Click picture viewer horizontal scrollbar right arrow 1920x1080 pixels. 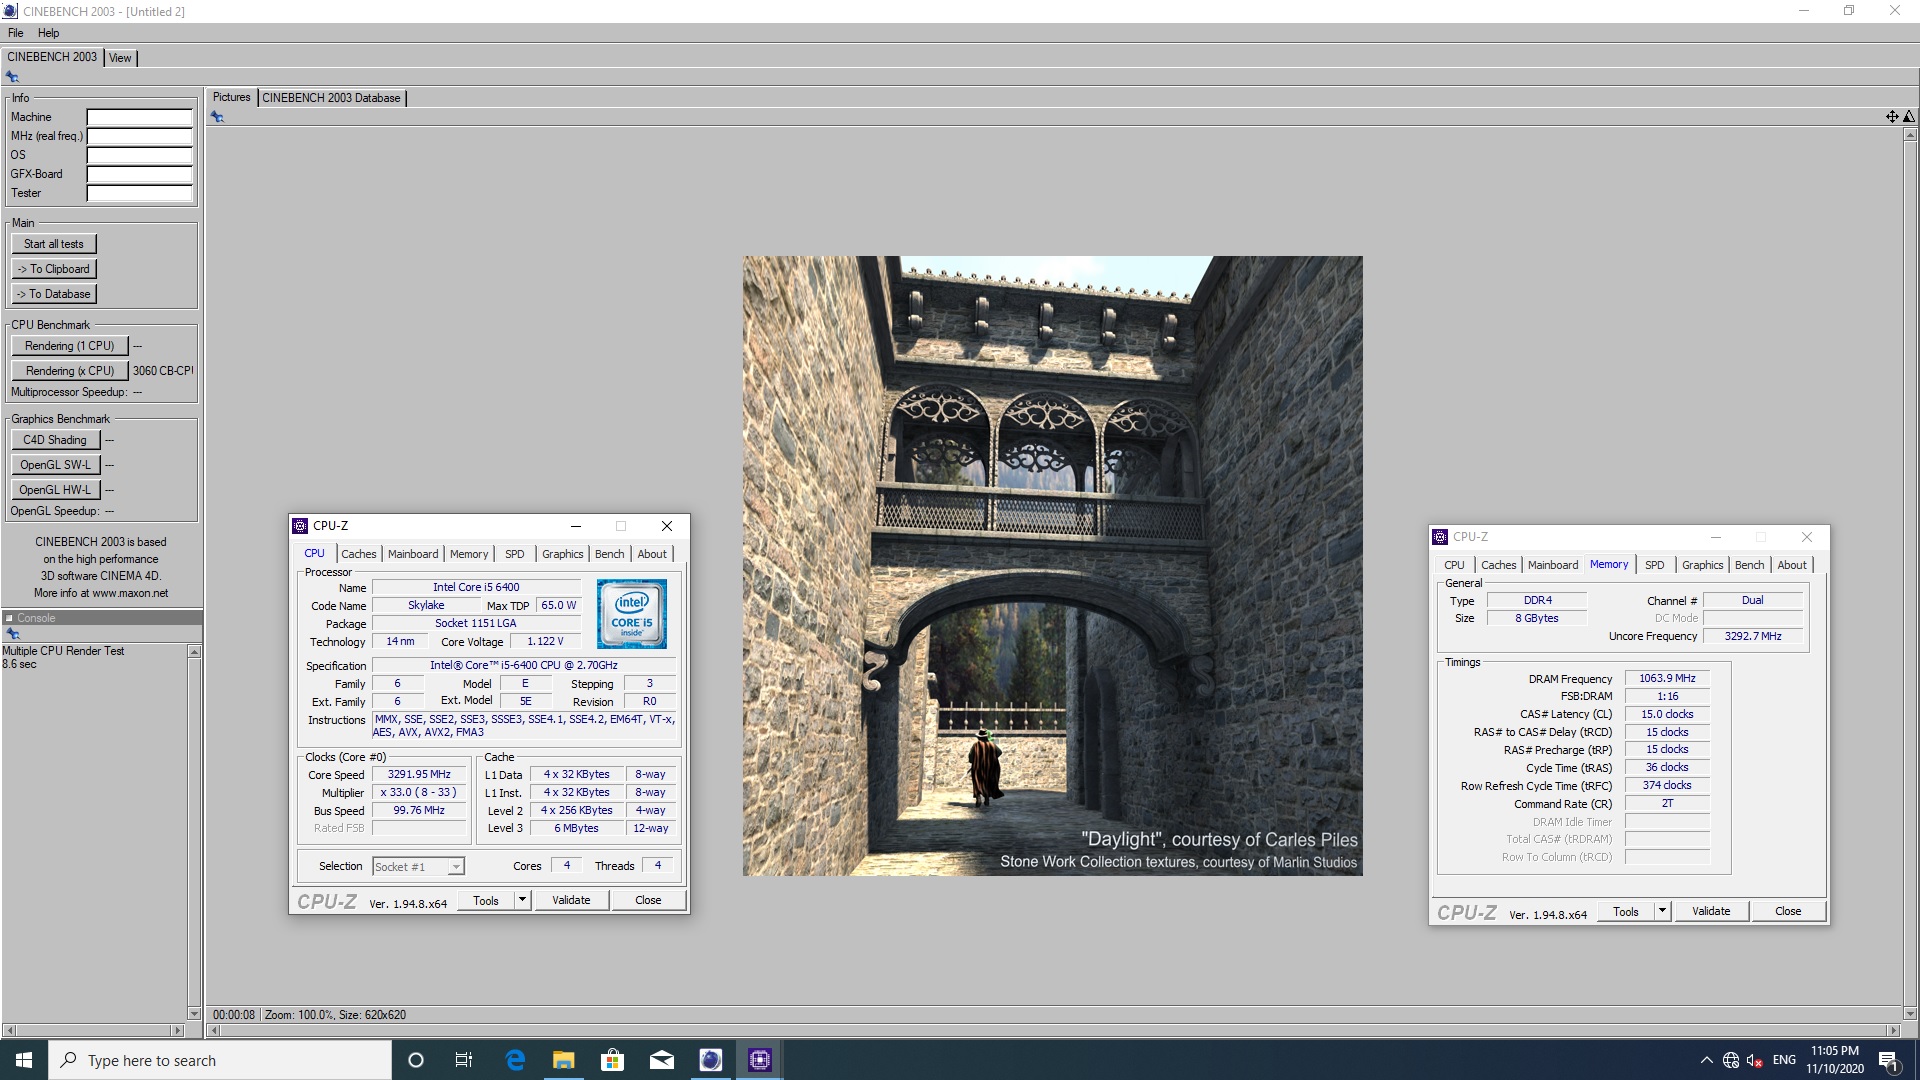coord(1892,1030)
